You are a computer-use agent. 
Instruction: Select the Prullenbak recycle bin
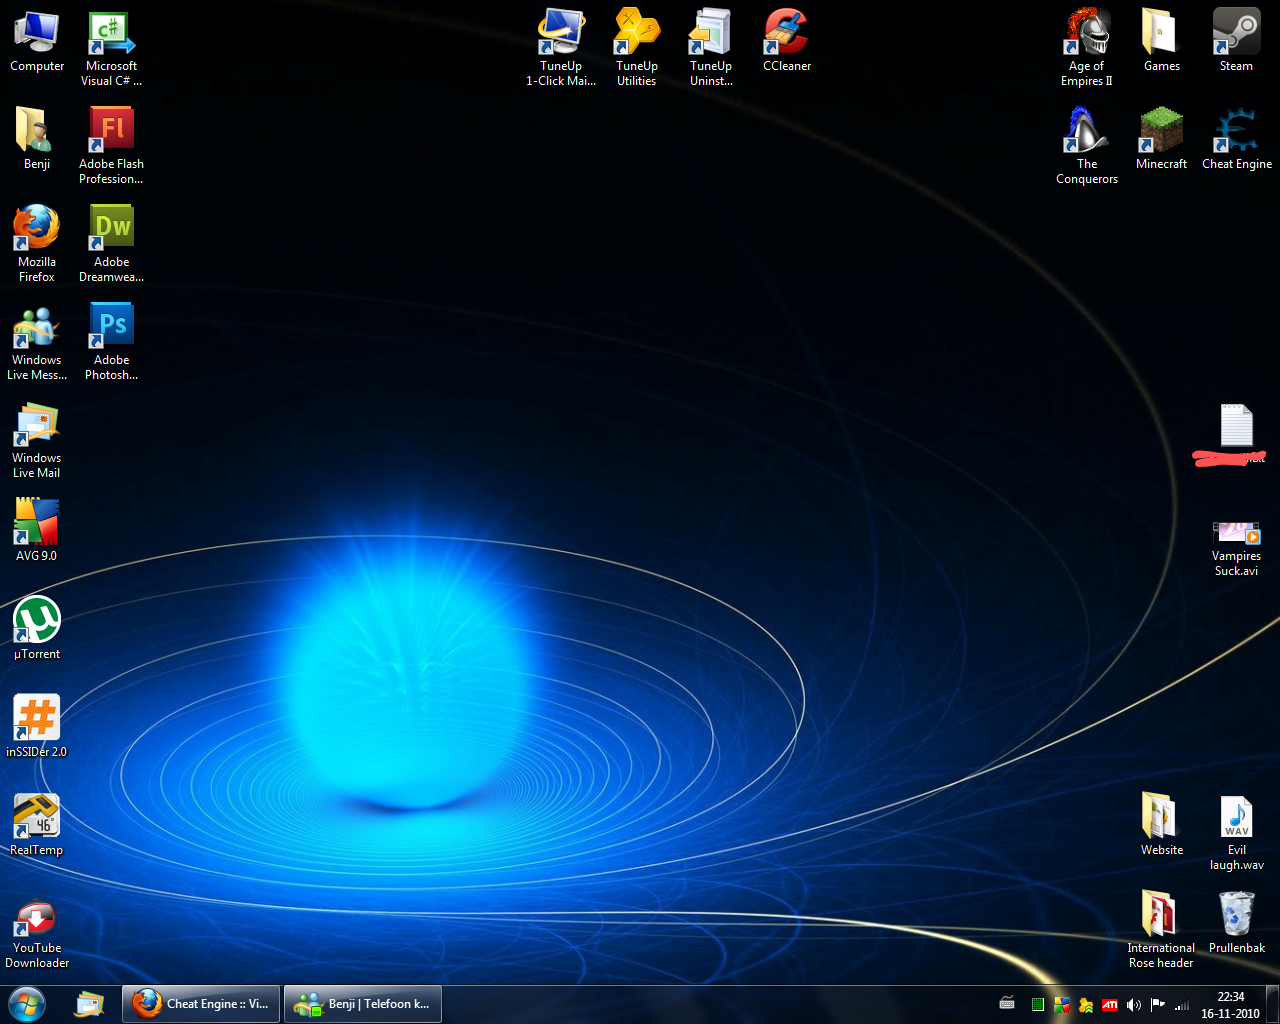click(x=1236, y=916)
